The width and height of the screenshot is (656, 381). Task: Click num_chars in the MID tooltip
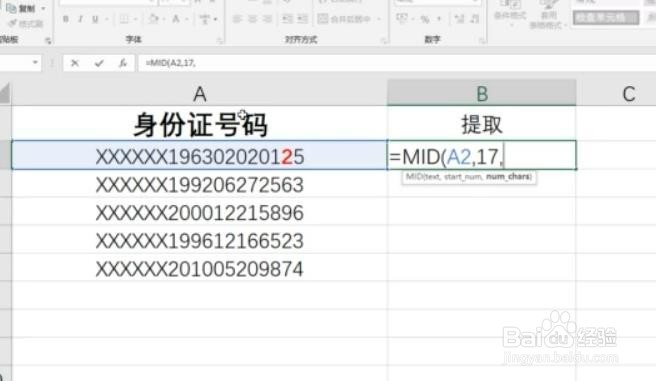[x=507, y=176]
